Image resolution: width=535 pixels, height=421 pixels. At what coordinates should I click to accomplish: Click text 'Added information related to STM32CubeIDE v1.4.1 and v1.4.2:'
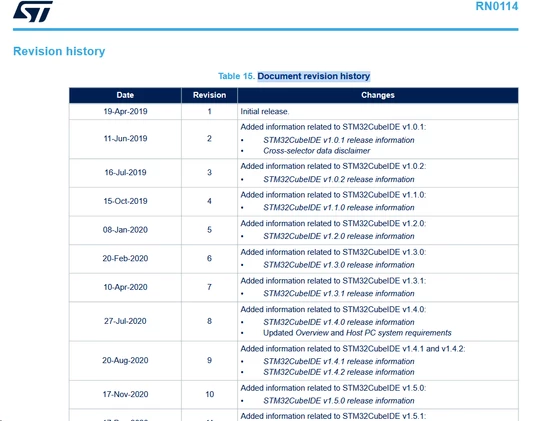(353, 349)
